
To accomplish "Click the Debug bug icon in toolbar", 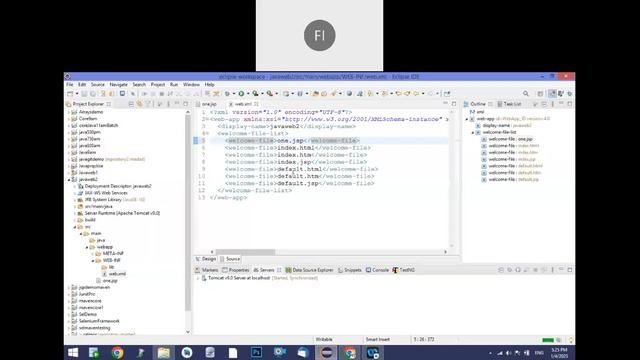I will (227, 93).
